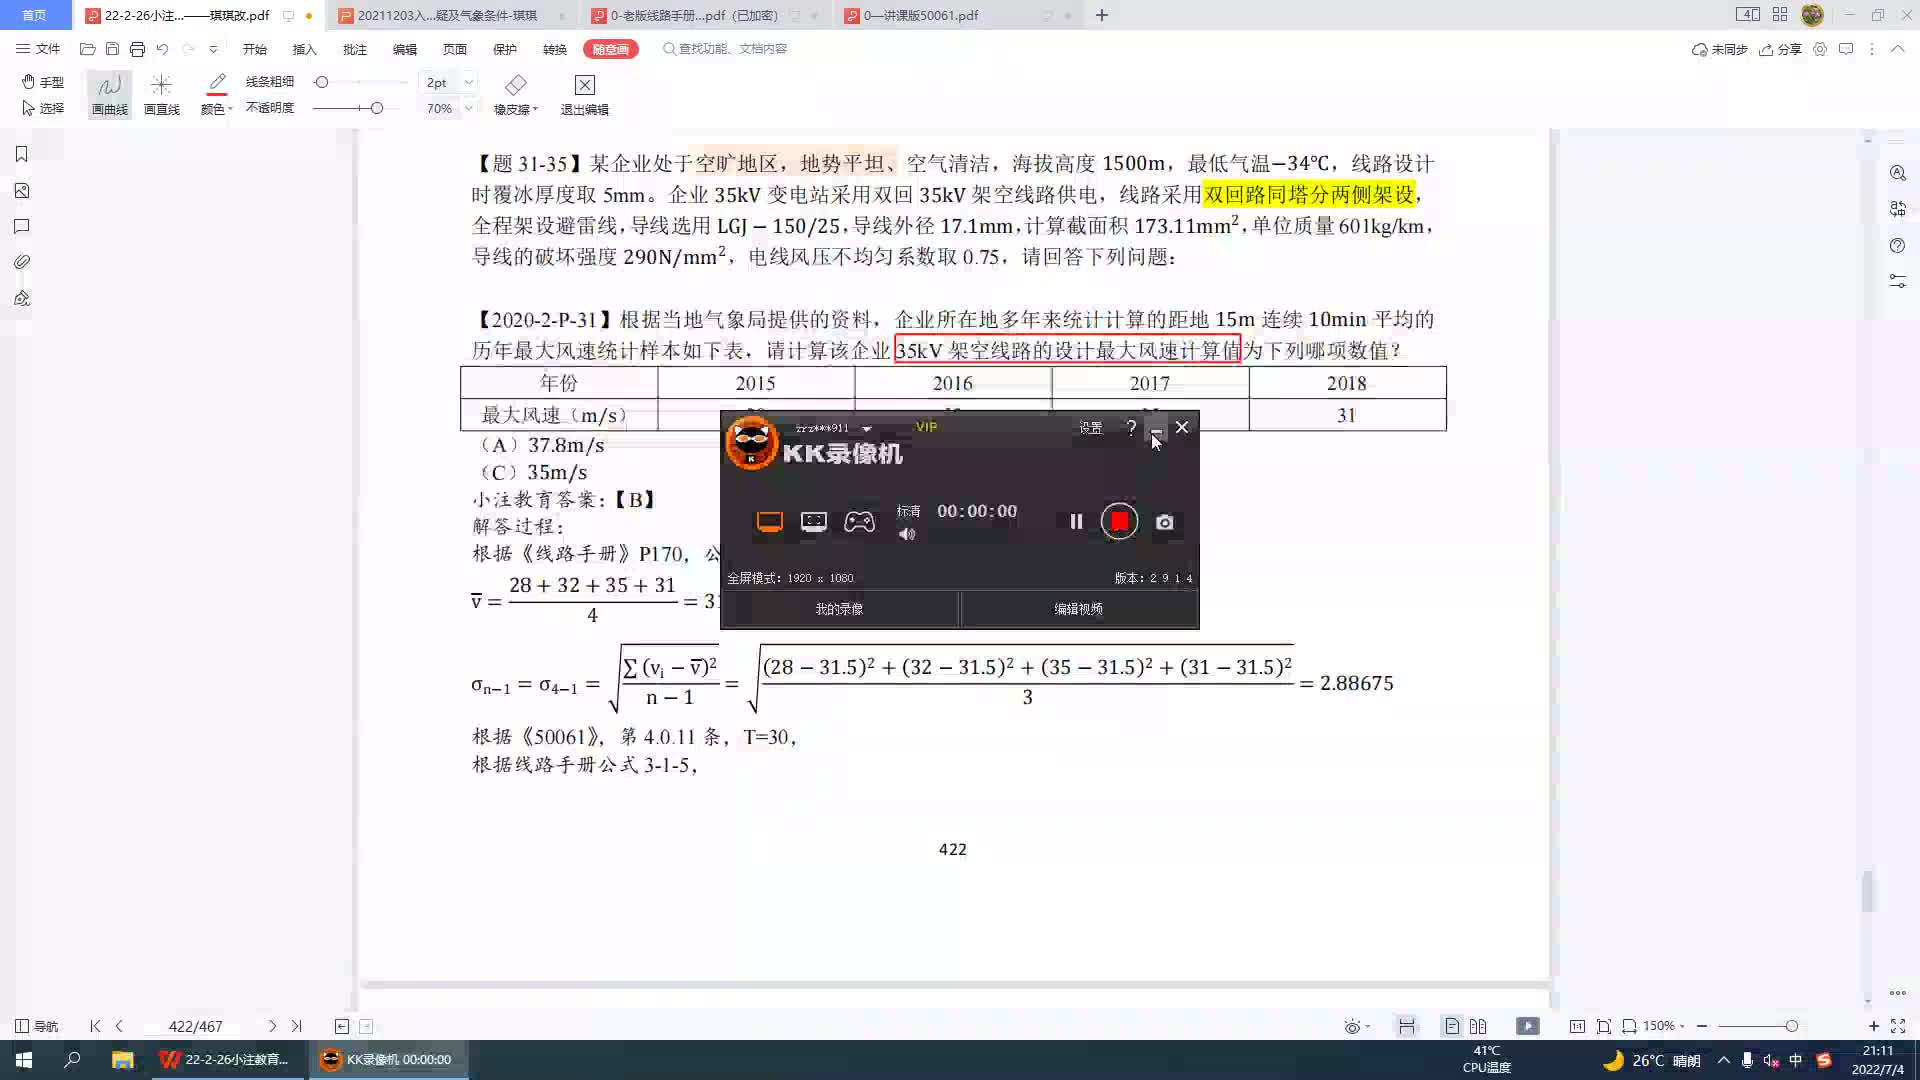Mute the KK recorder speaker icon
This screenshot has height=1080, width=1920.
coord(907,534)
